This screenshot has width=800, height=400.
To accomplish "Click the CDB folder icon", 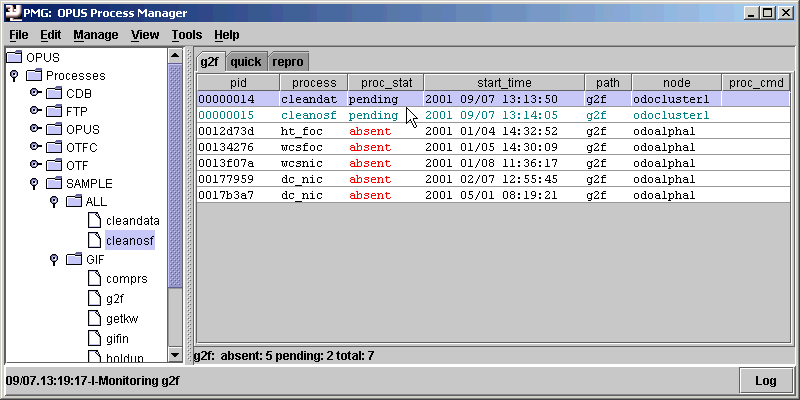I will 55,93.
